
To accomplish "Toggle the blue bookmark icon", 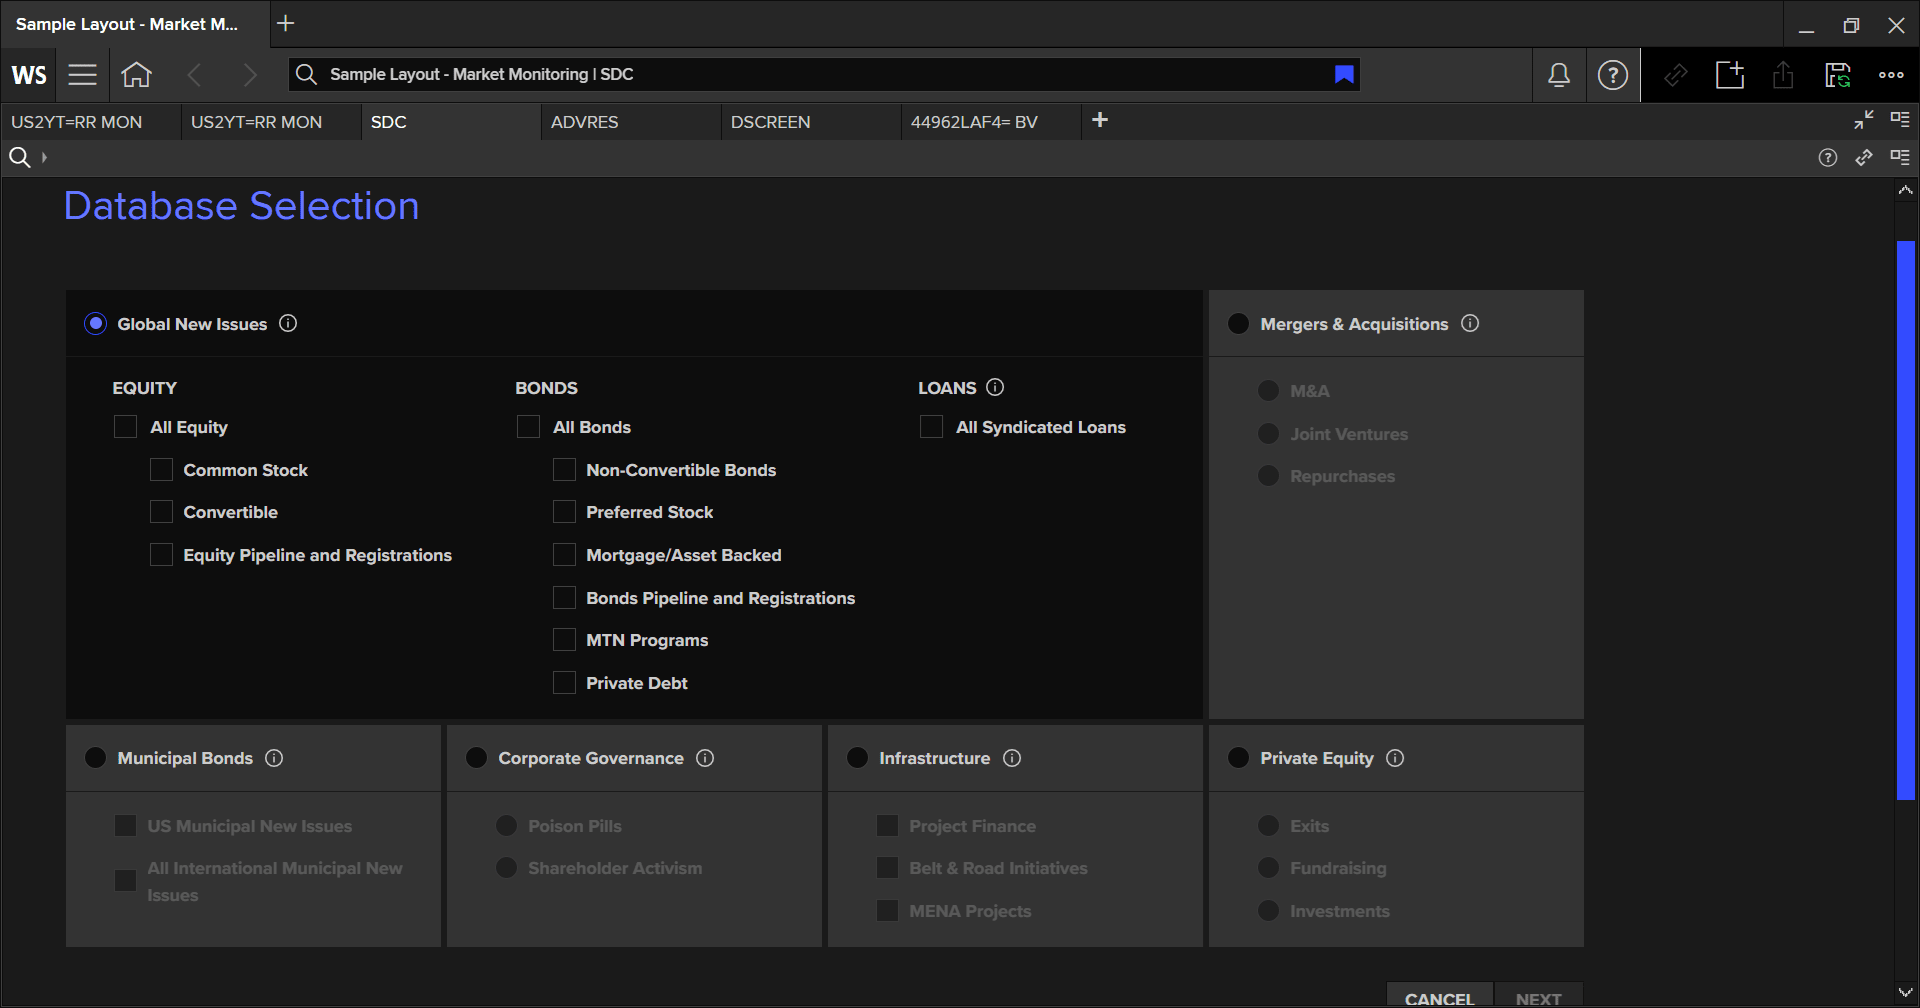I will pyautogui.click(x=1344, y=75).
